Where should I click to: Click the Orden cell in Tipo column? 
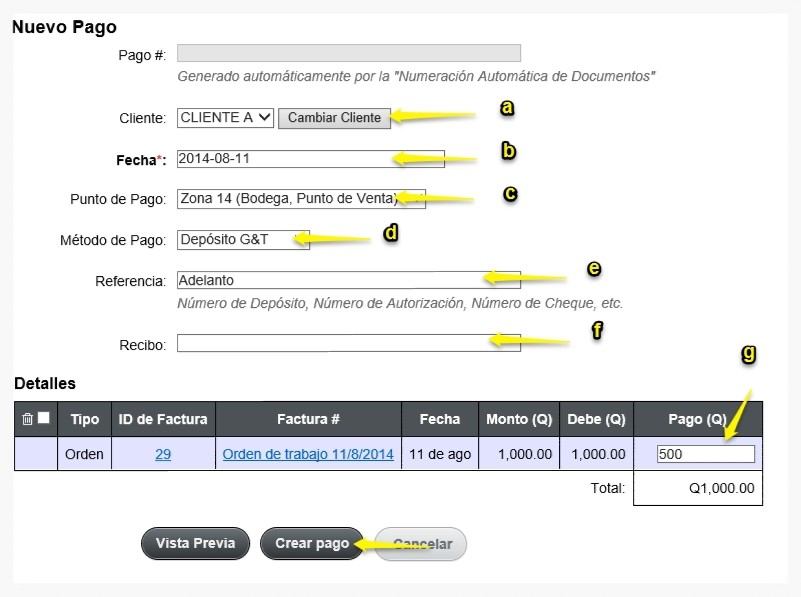[x=84, y=454]
